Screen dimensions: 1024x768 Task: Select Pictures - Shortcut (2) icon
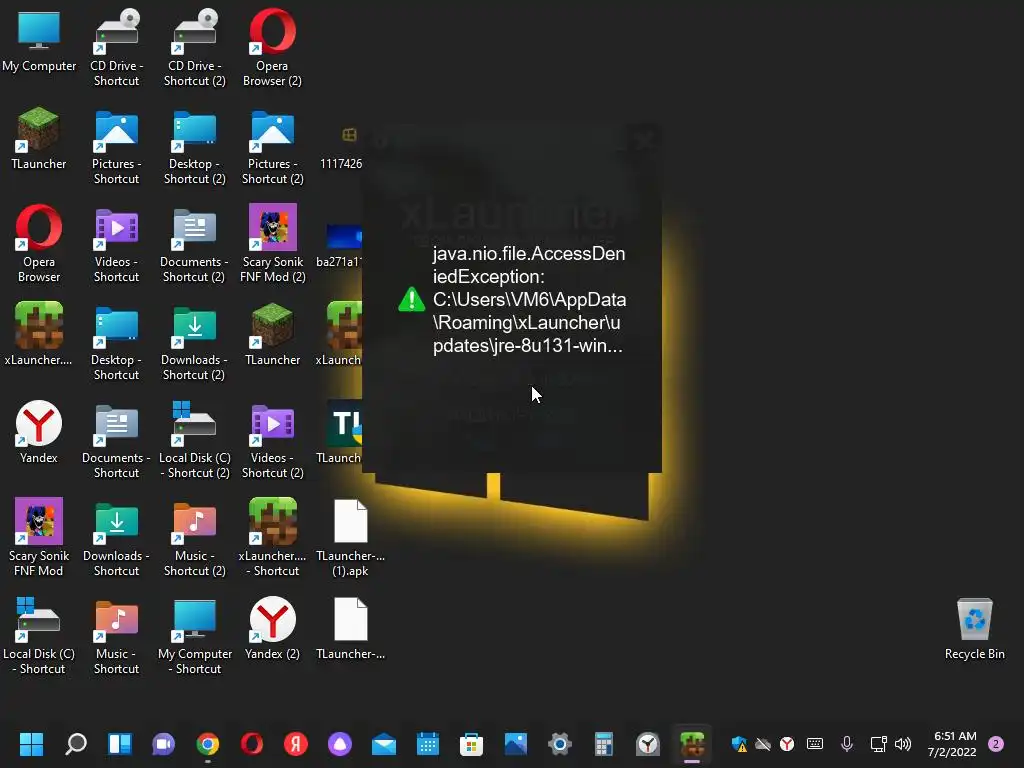[x=272, y=146]
